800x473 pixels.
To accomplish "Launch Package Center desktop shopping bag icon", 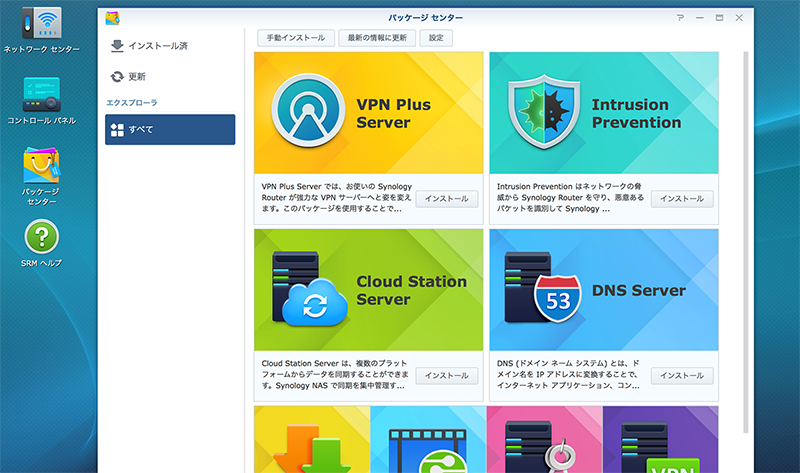I will coord(42,165).
